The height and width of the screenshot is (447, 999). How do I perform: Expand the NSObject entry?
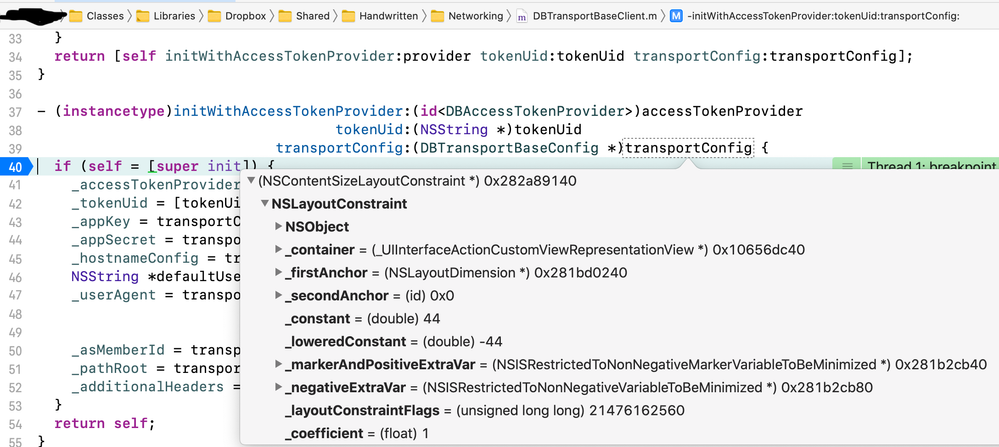coord(278,227)
